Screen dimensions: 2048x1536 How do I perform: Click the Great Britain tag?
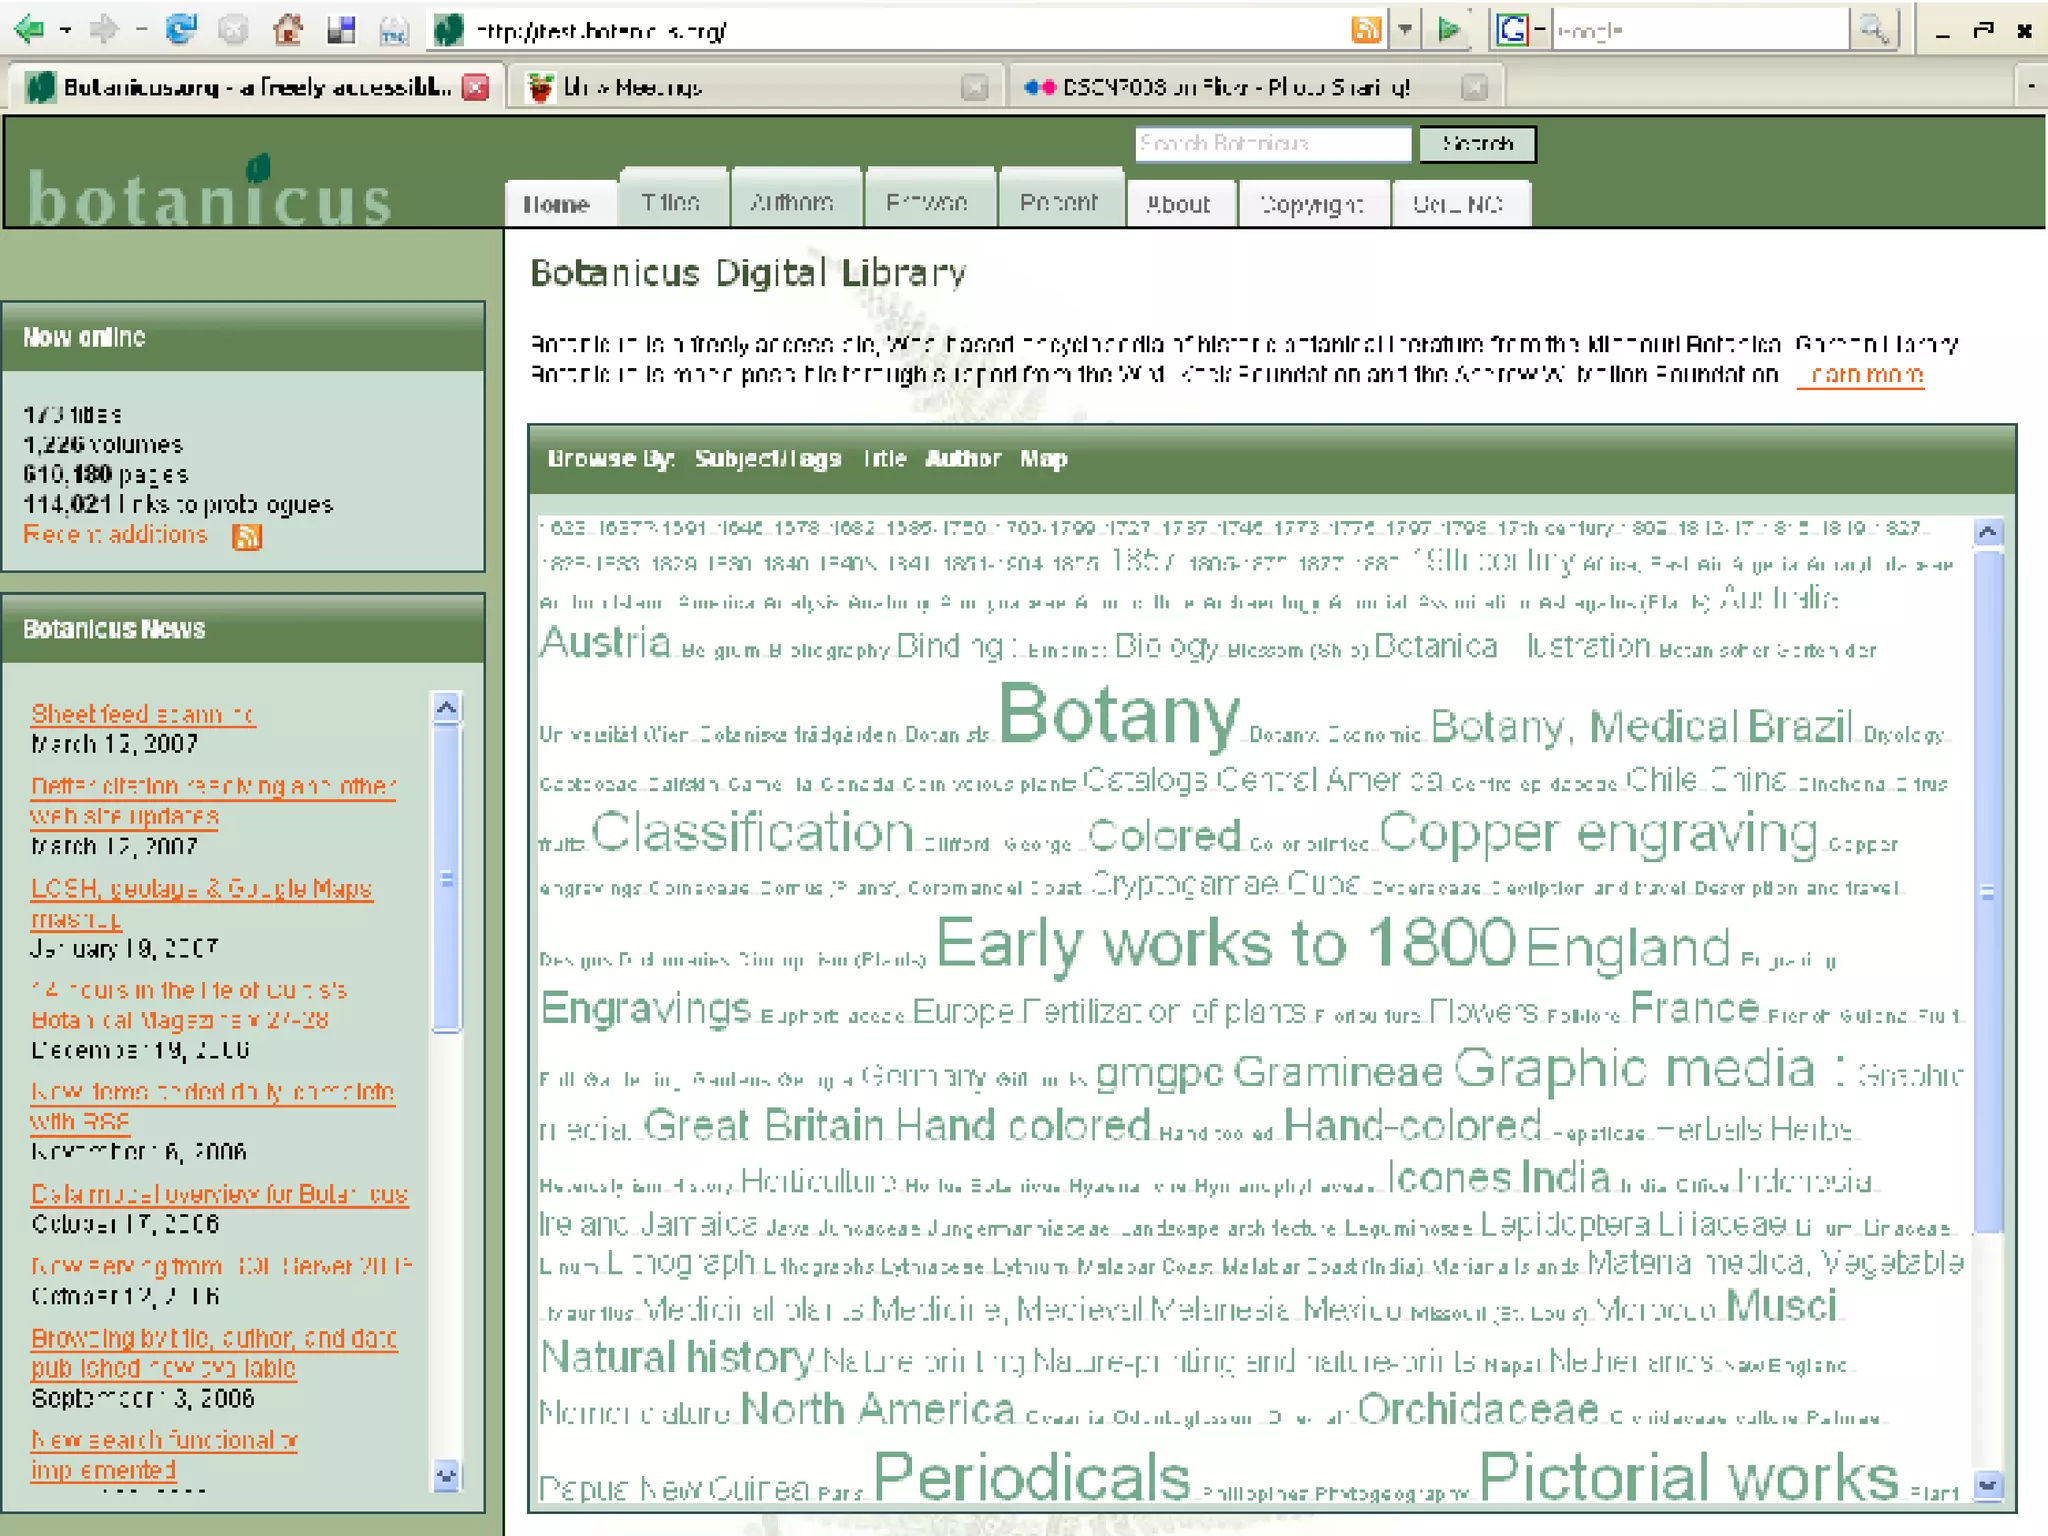(764, 1125)
